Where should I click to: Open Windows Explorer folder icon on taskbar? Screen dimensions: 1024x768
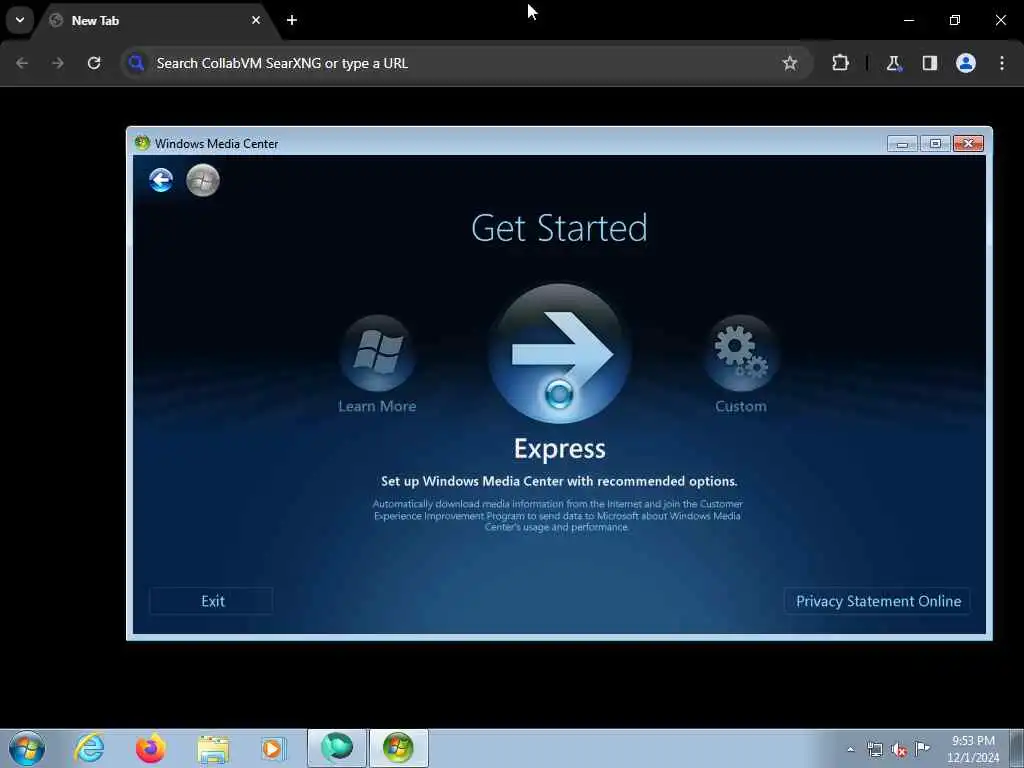(213, 749)
